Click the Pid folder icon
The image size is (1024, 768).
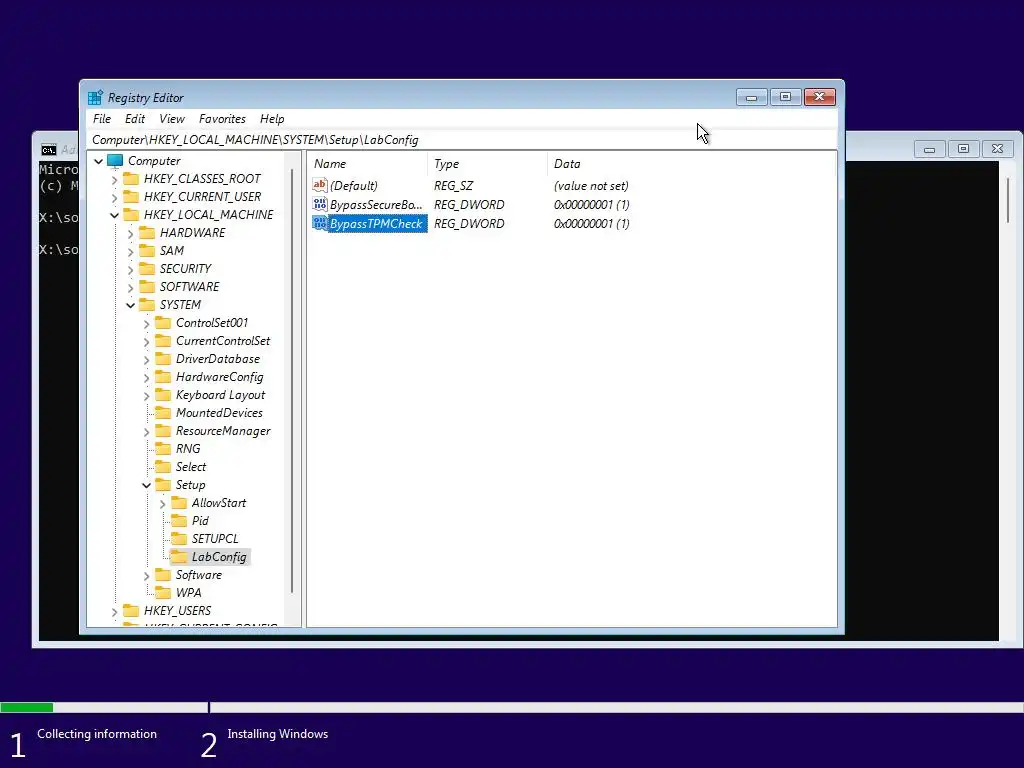[x=179, y=520]
